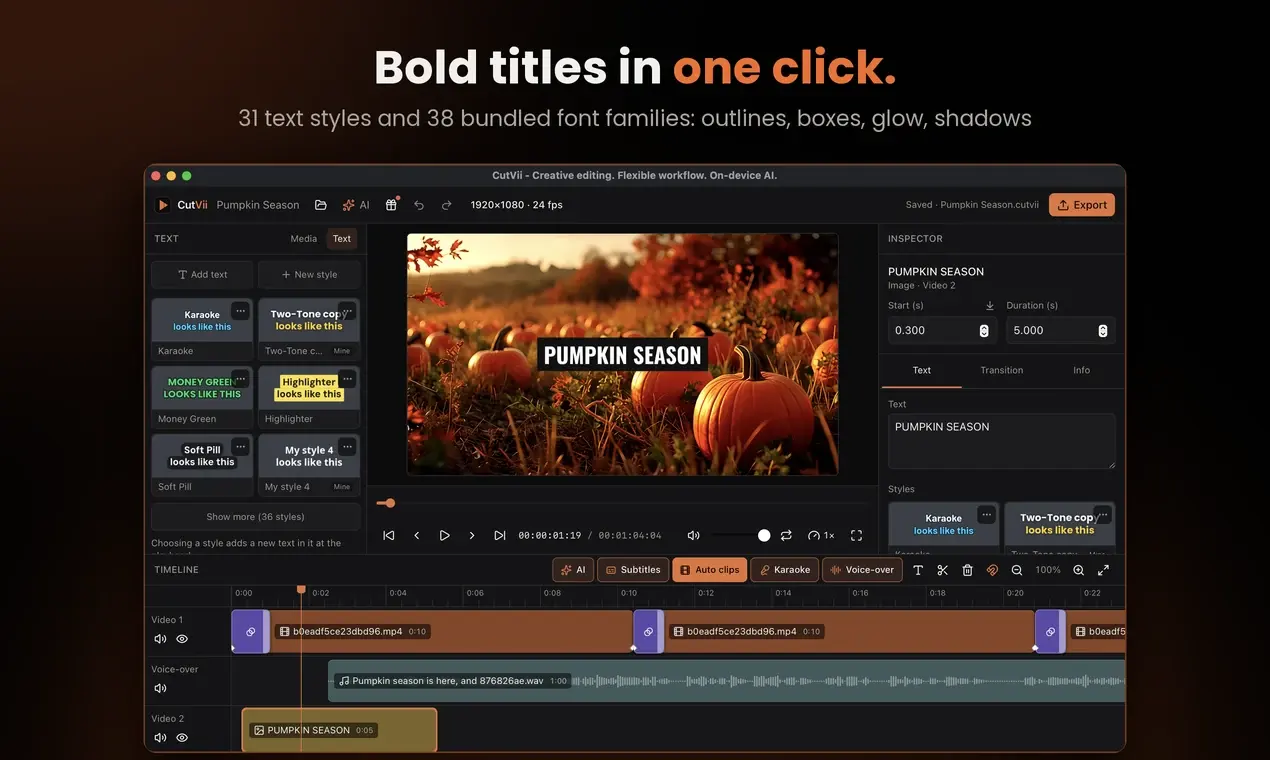Click the Voice-over button

click(x=862, y=570)
